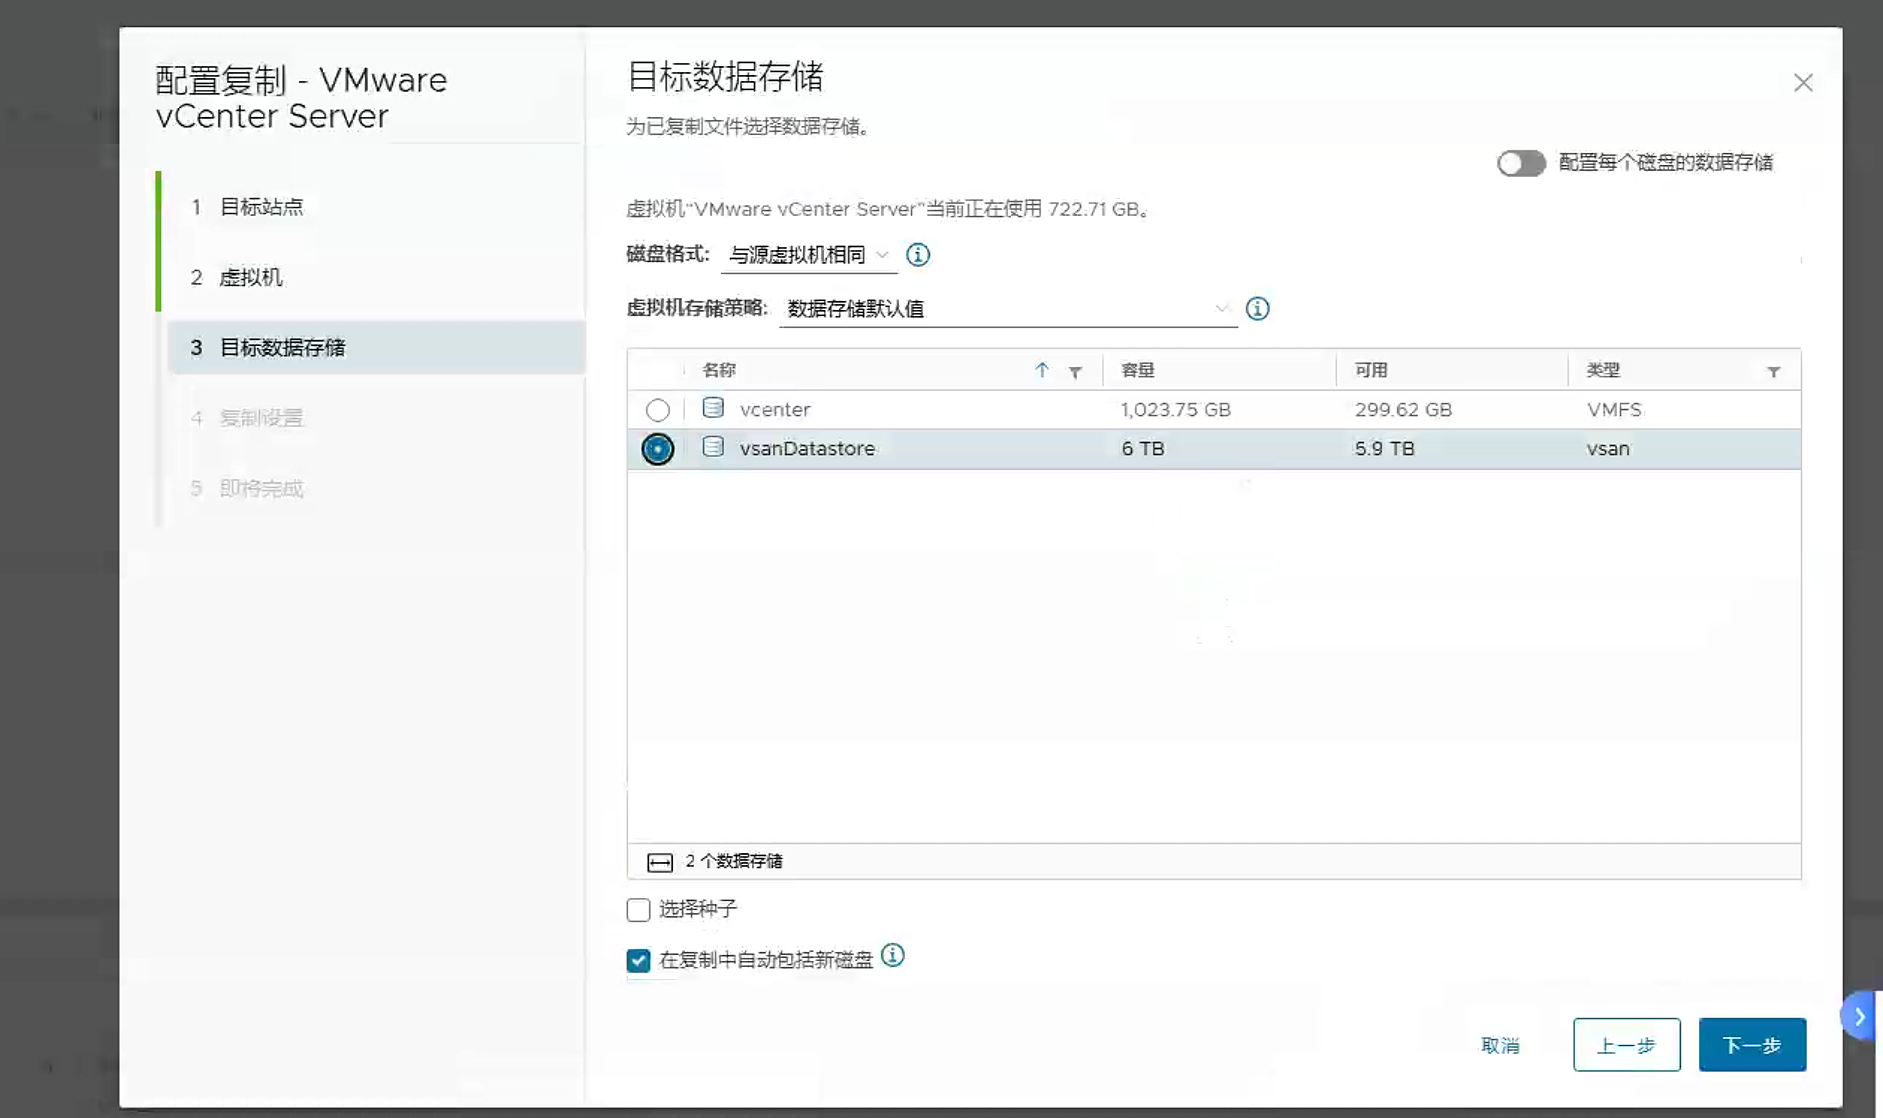This screenshot has width=1883, height=1118.
Task: Click the vsanDatastore datastore icon
Action: (713, 448)
